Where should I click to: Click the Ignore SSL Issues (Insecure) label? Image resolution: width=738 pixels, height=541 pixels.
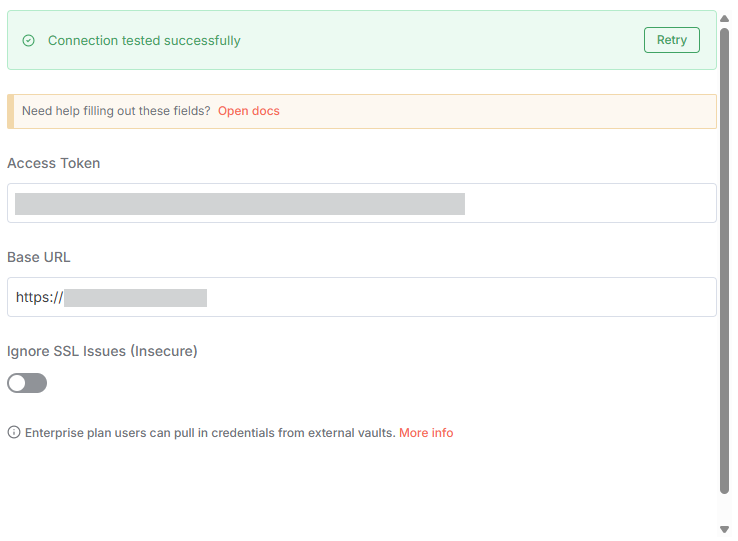[x=102, y=351]
